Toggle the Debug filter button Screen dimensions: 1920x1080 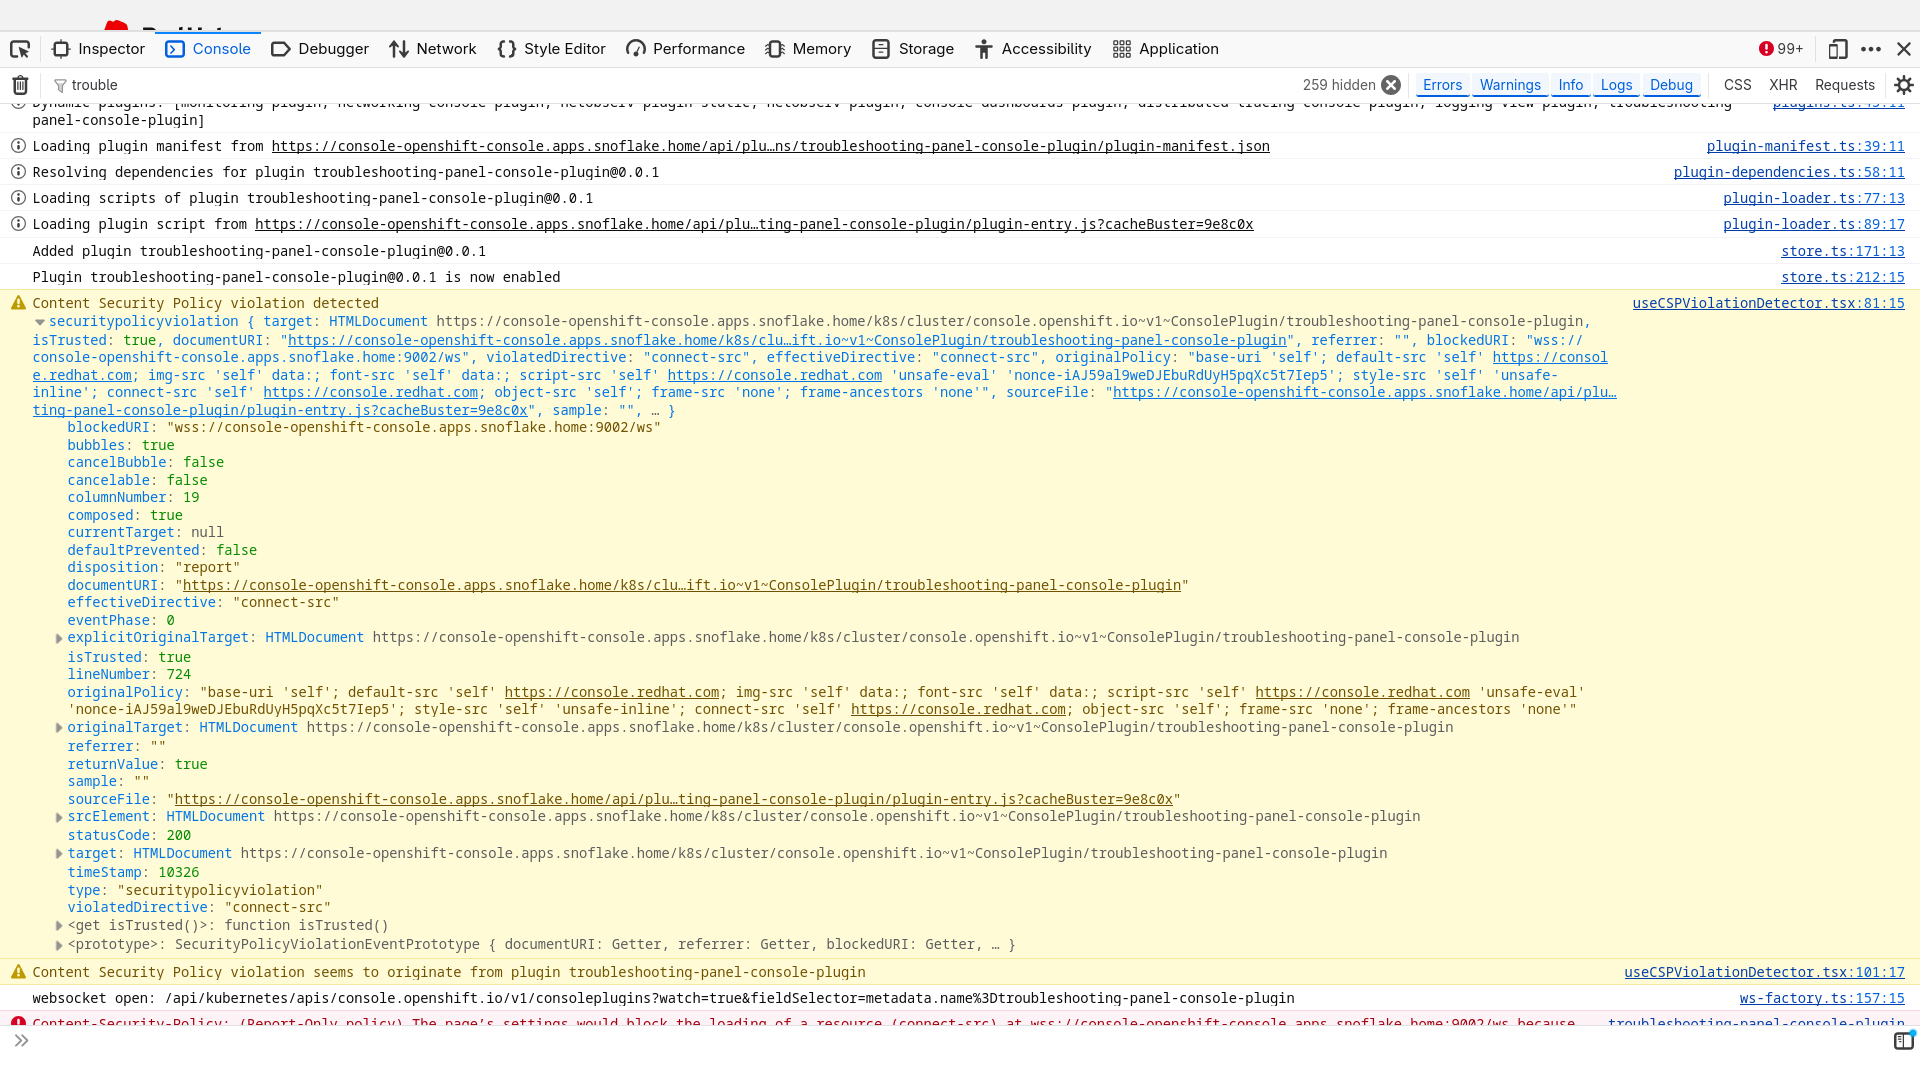pyautogui.click(x=1671, y=85)
